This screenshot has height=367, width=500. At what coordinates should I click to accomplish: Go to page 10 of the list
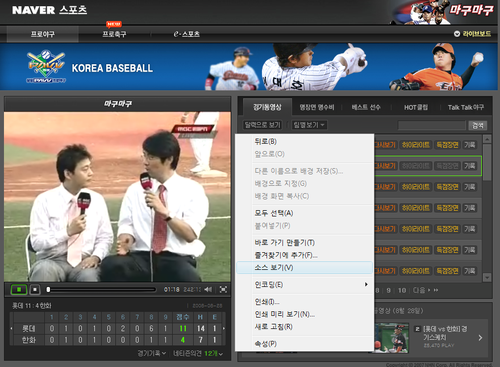click(402, 290)
